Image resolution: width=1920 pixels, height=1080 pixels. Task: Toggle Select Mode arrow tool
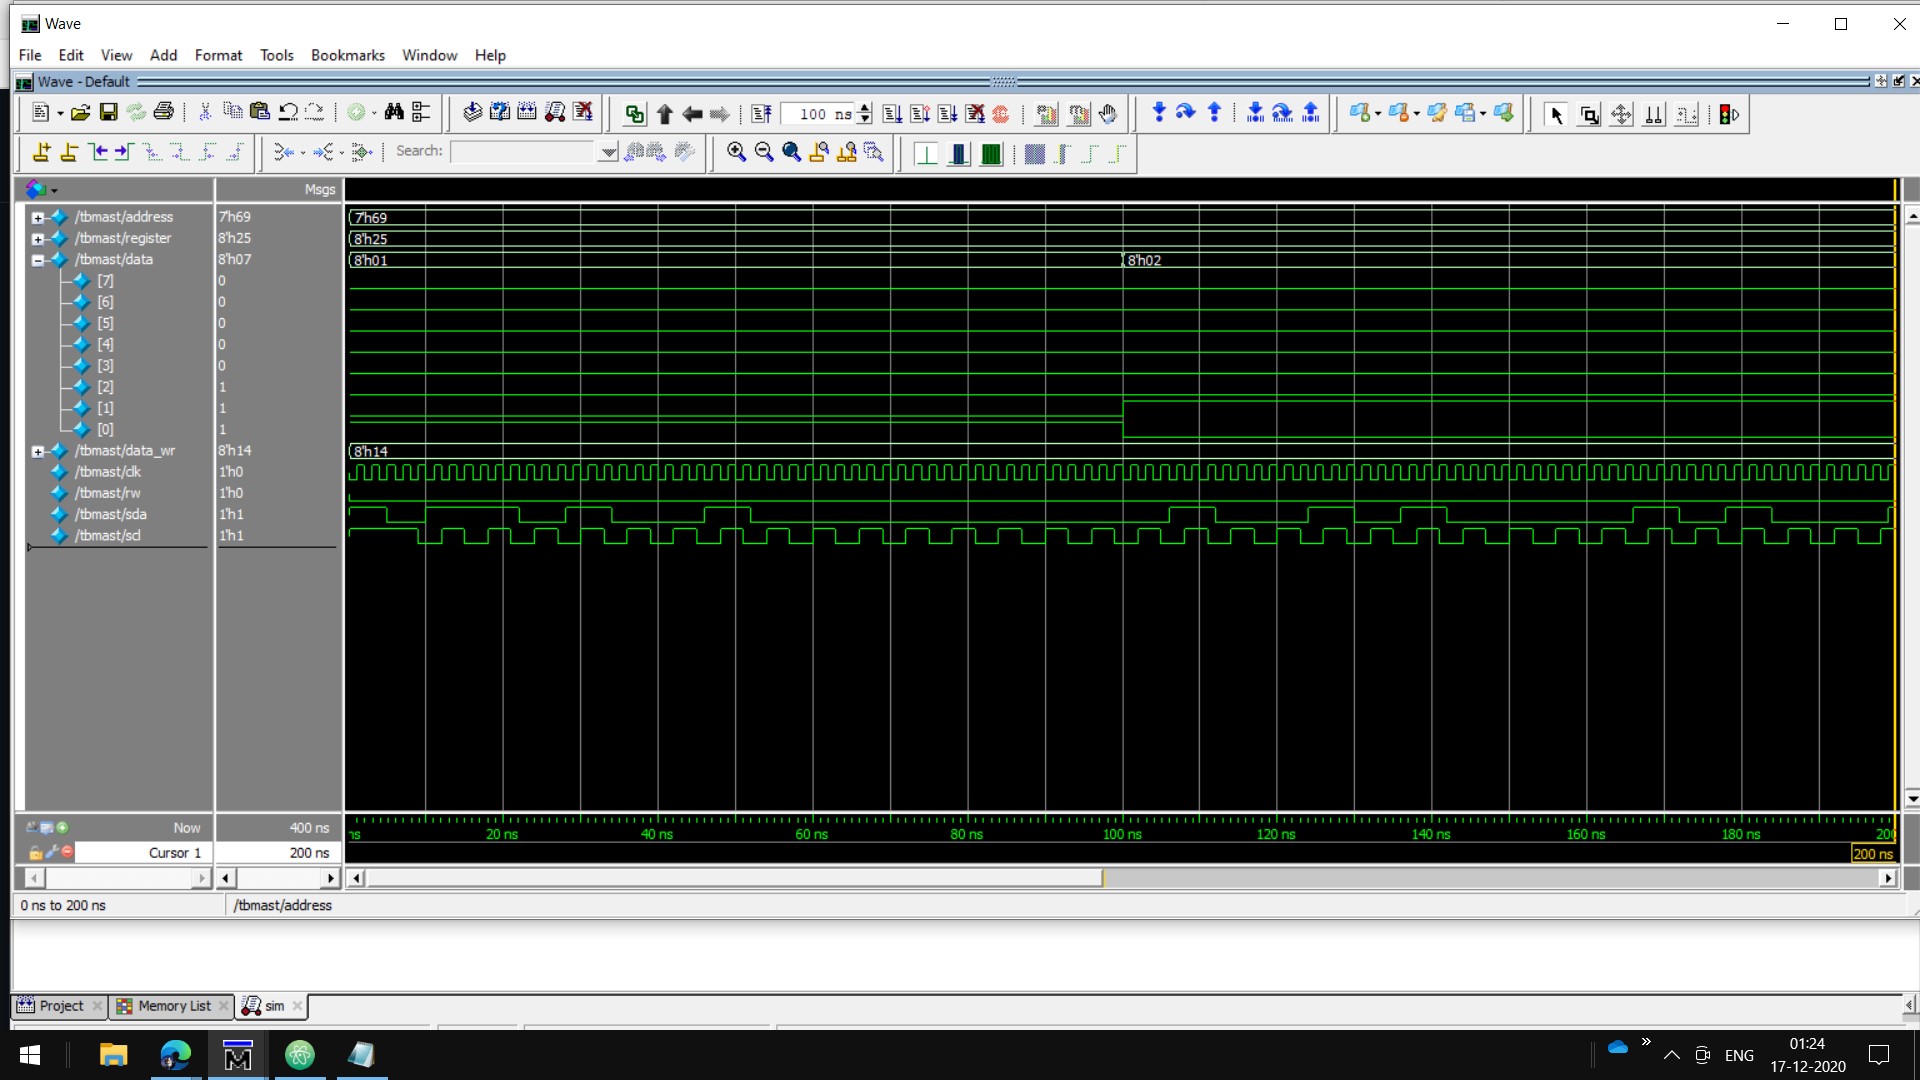click(x=1556, y=115)
